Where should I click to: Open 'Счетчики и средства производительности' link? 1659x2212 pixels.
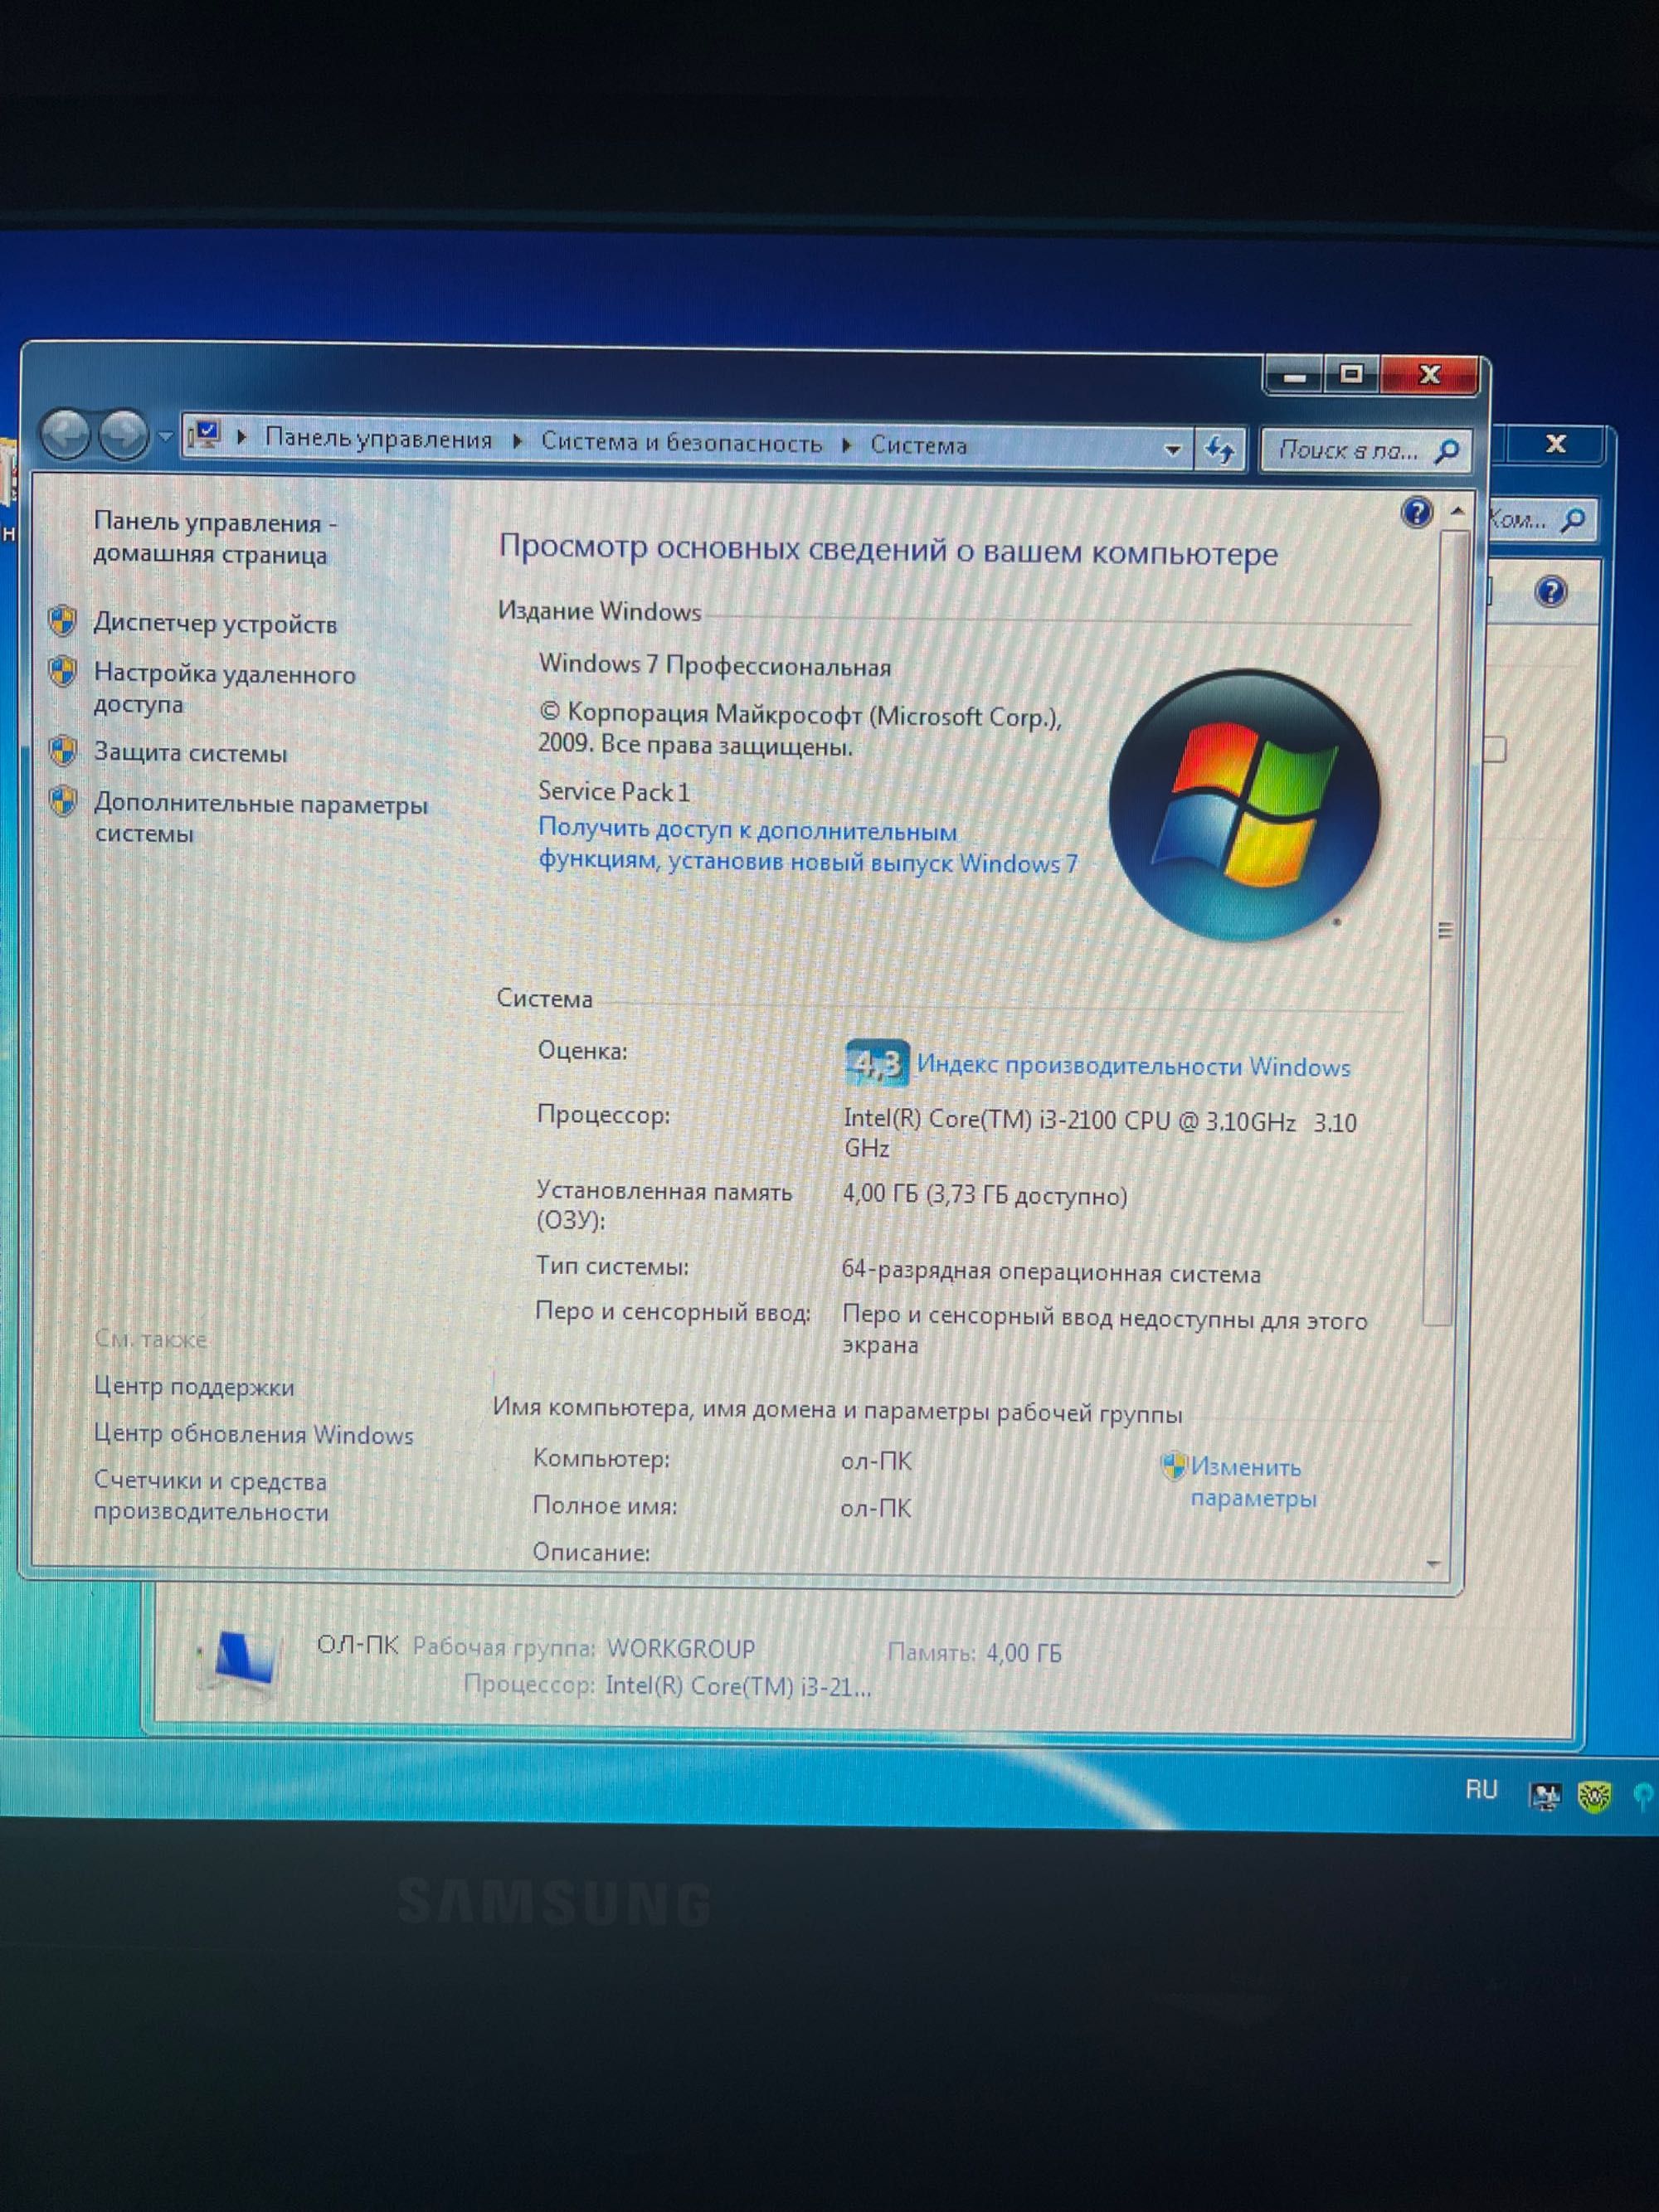211,1496
